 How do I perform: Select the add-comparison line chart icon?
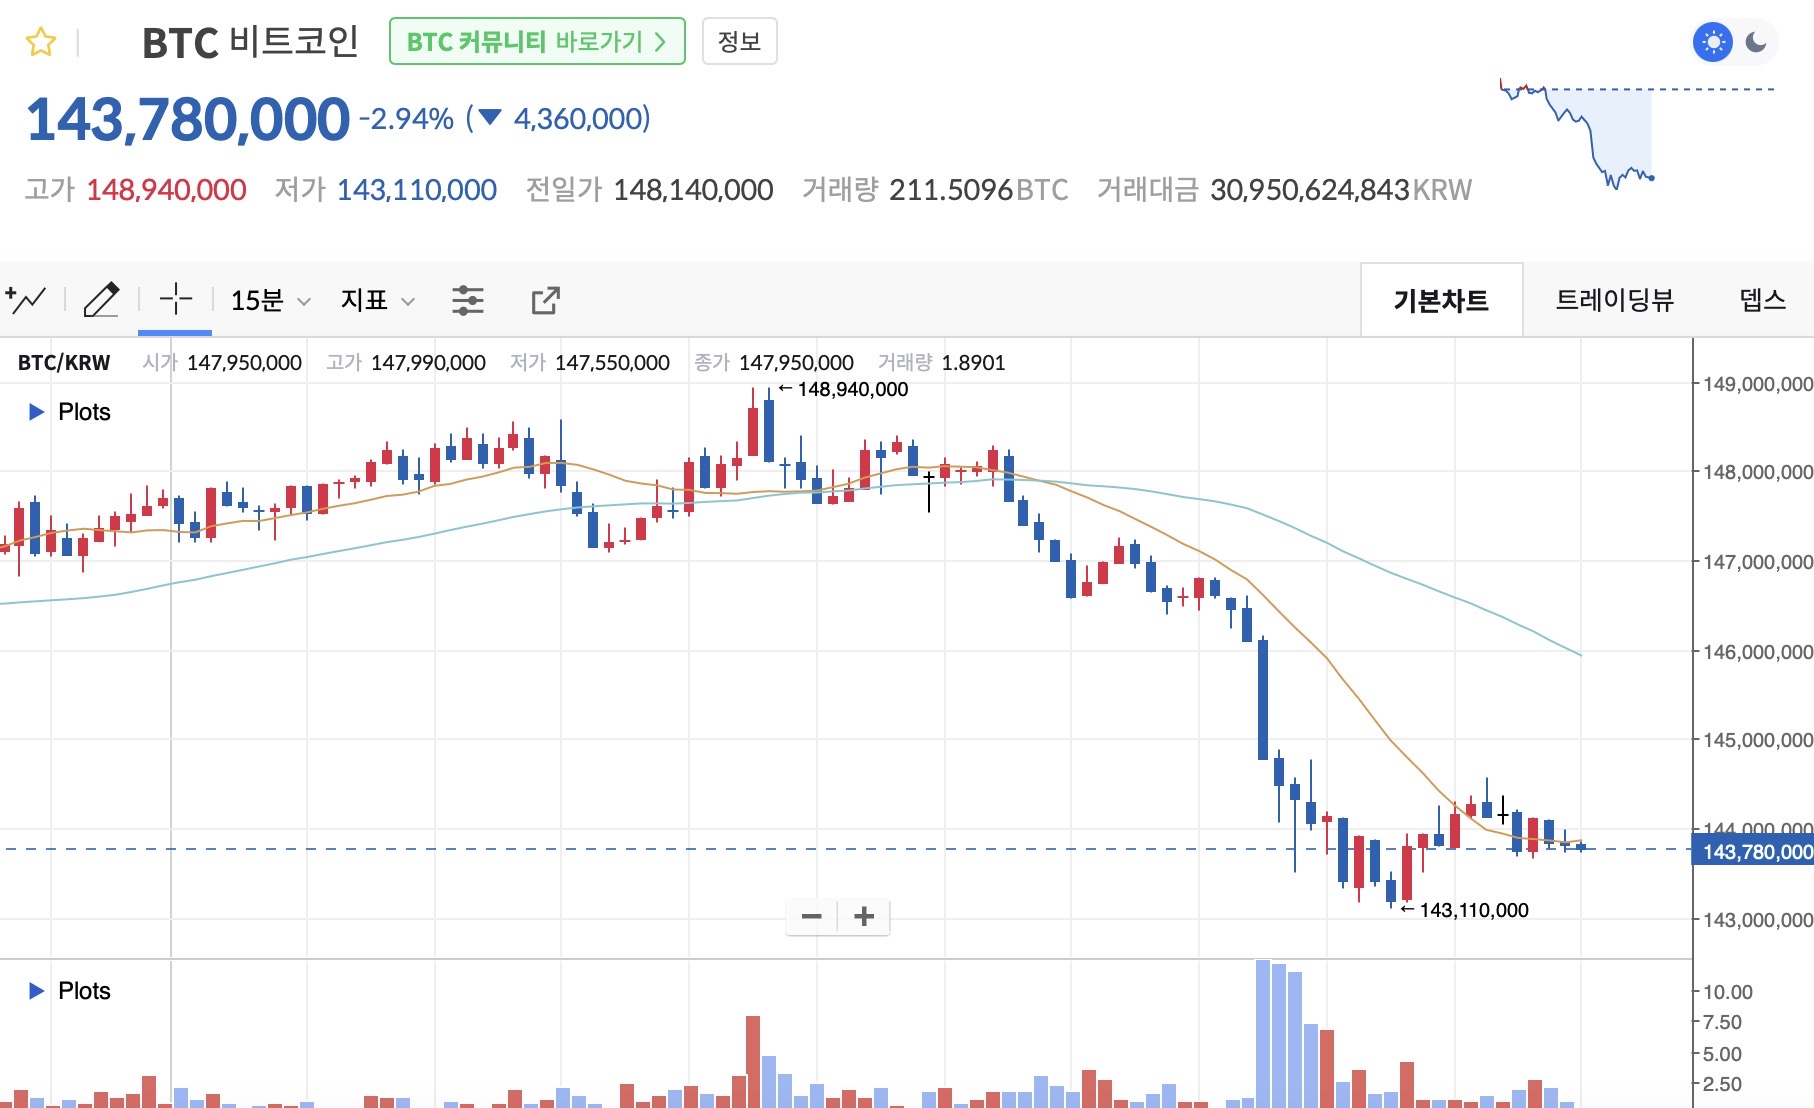(26, 299)
